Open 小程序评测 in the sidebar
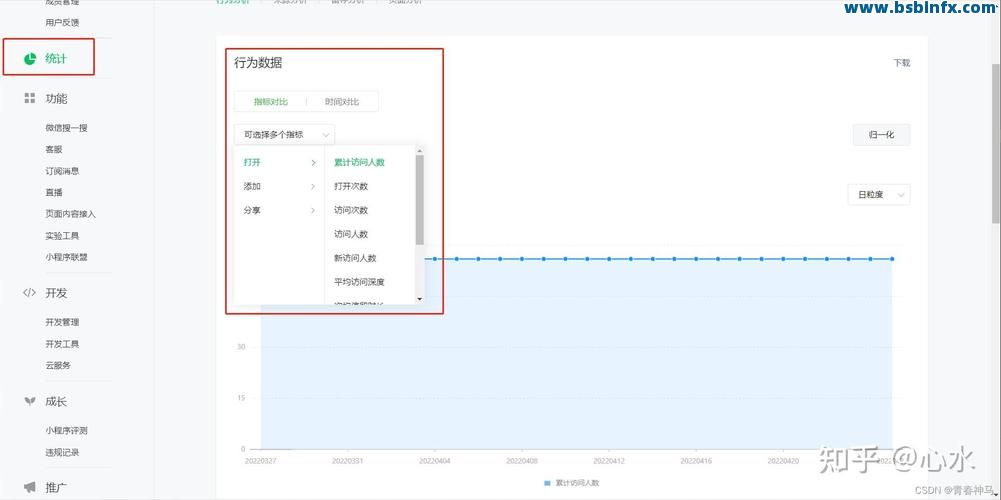The height and width of the screenshot is (500, 1001). 66,430
